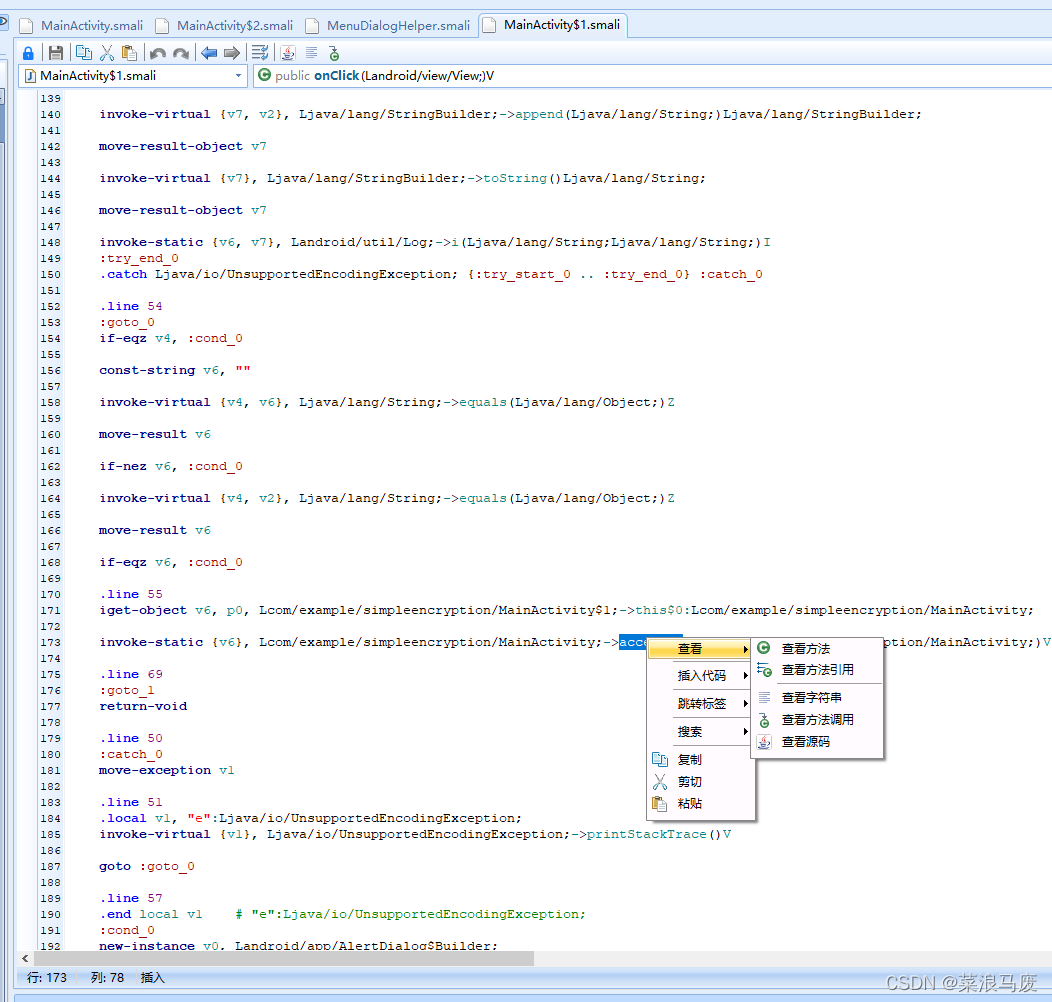Open the onClick method selector box
1052x1002 pixels.
click(653, 76)
